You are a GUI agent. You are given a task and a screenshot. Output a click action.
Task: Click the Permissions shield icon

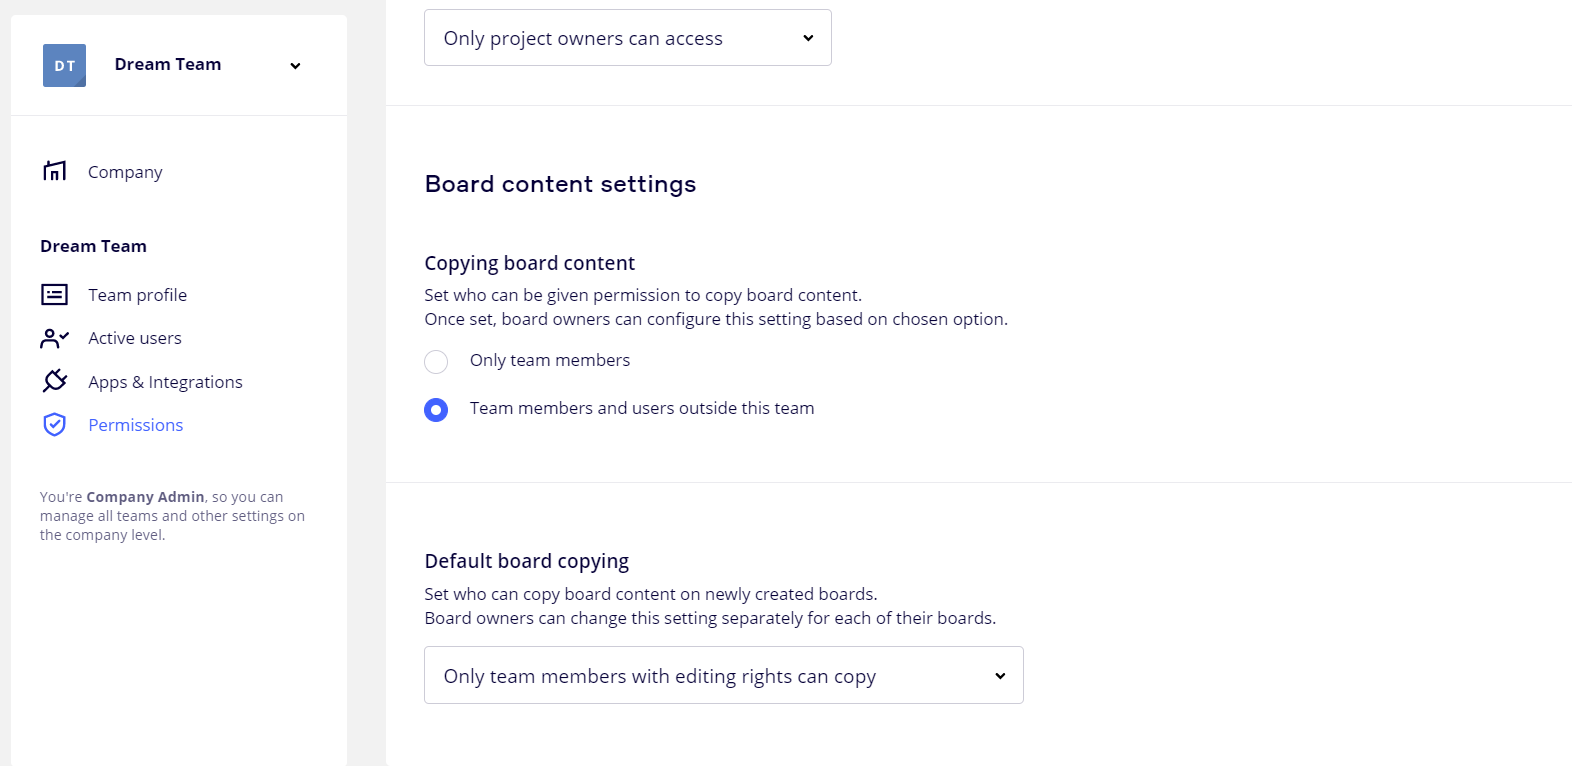(54, 425)
